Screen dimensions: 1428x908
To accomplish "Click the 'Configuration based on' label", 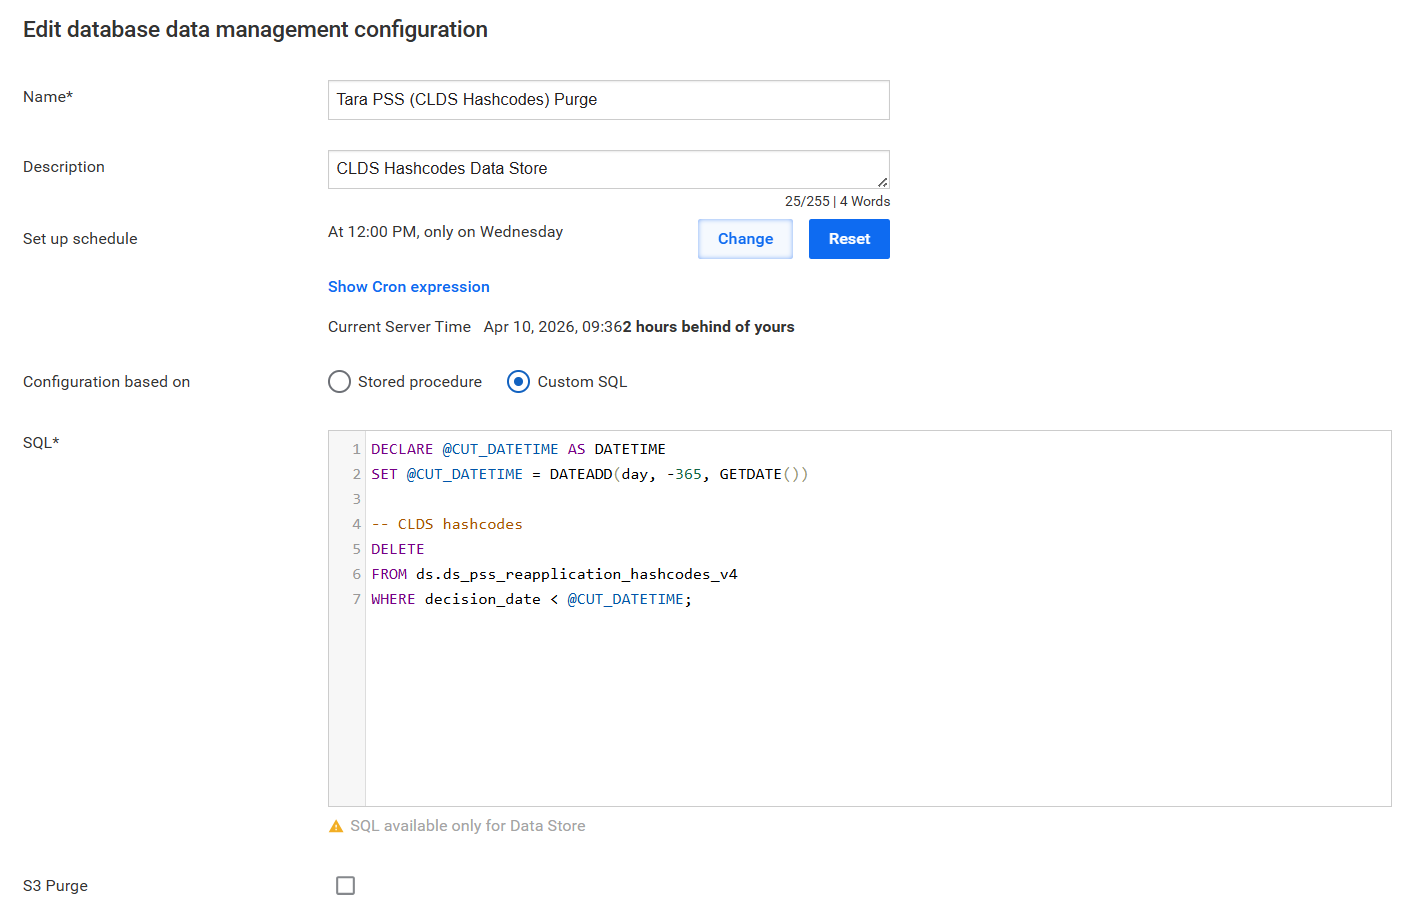I will (x=106, y=382).
